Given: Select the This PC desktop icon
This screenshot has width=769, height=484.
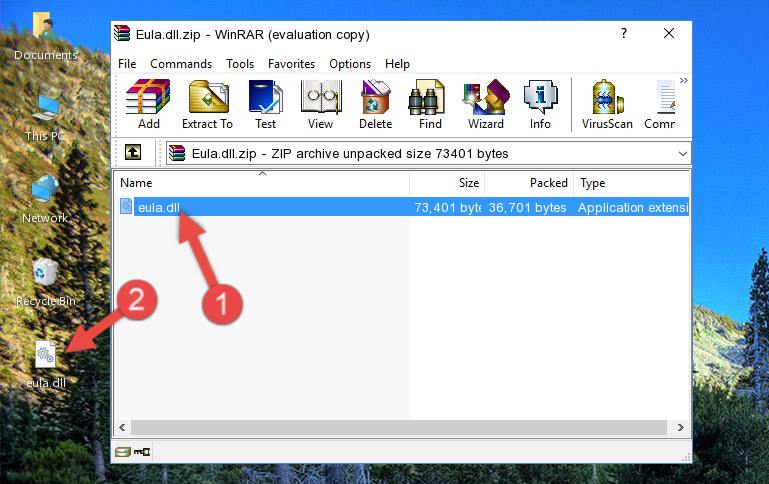Looking at the screenshot, I should (x=45, y=118).
